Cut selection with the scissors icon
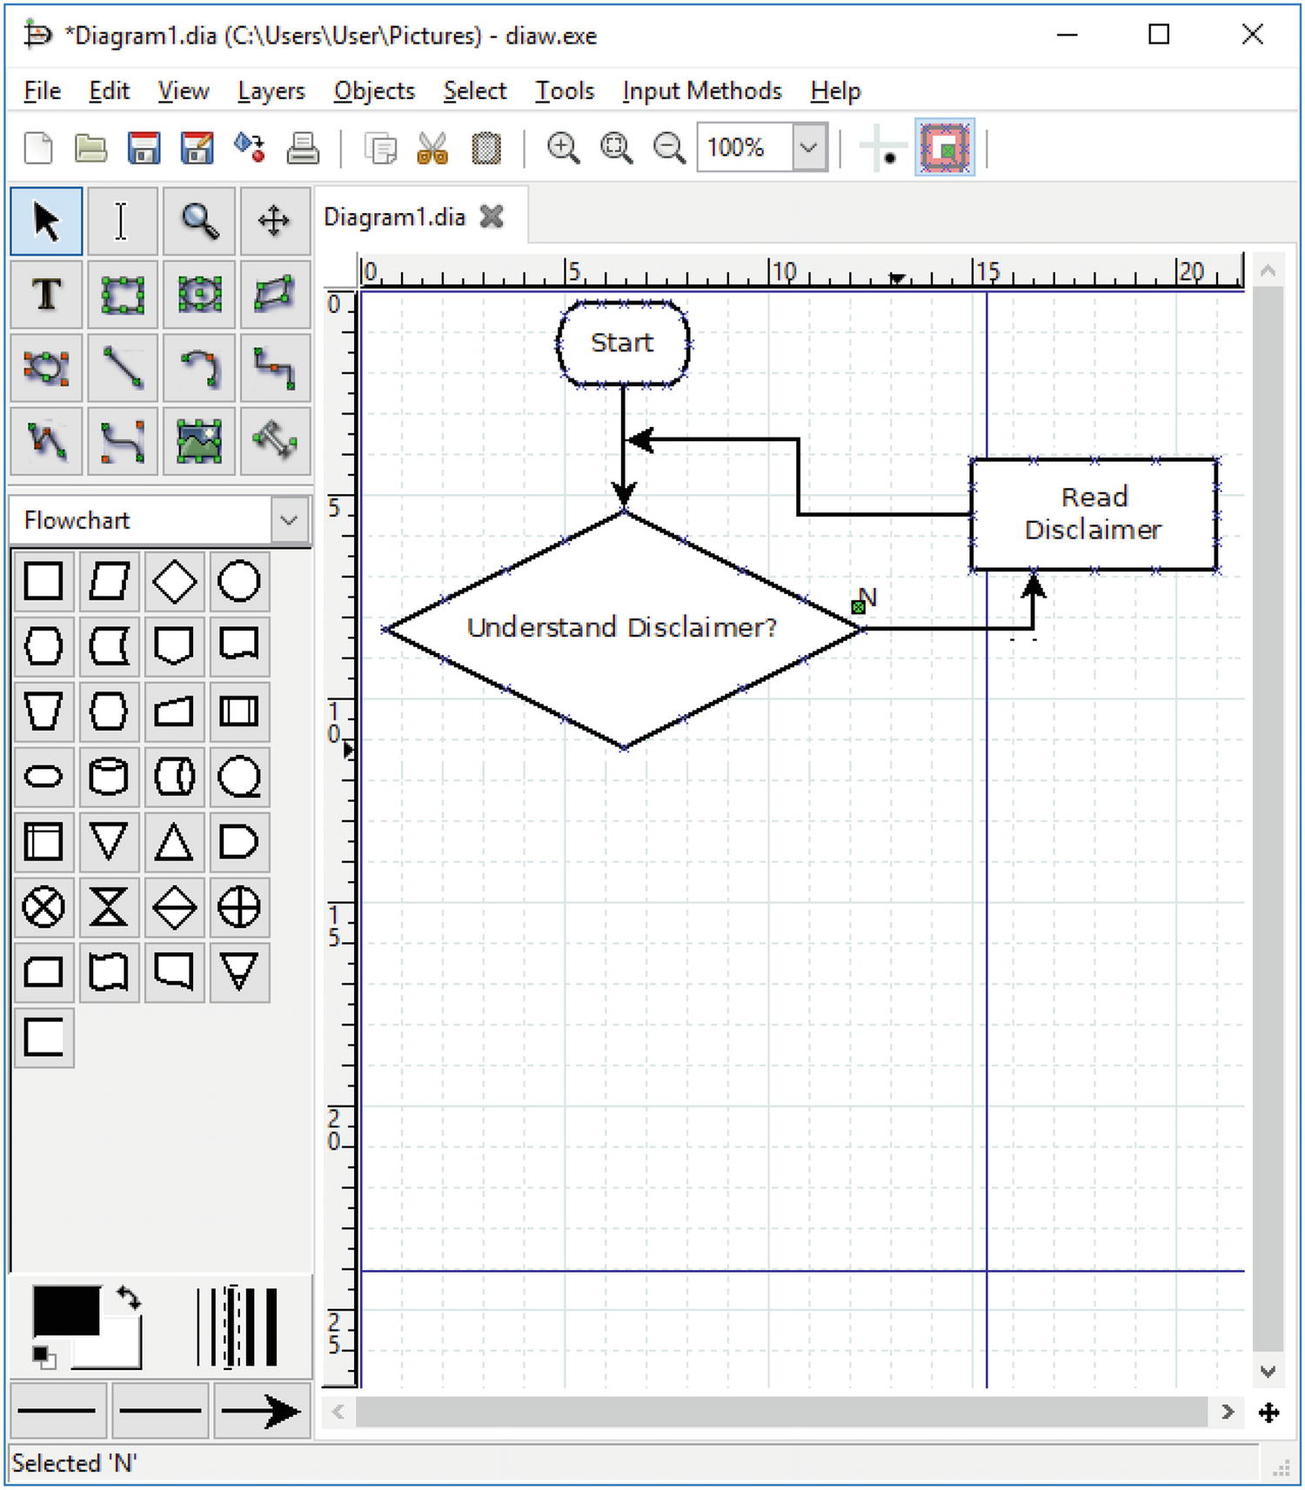The width and height of the screenshot is (1305, 1490). pos(433,149)
